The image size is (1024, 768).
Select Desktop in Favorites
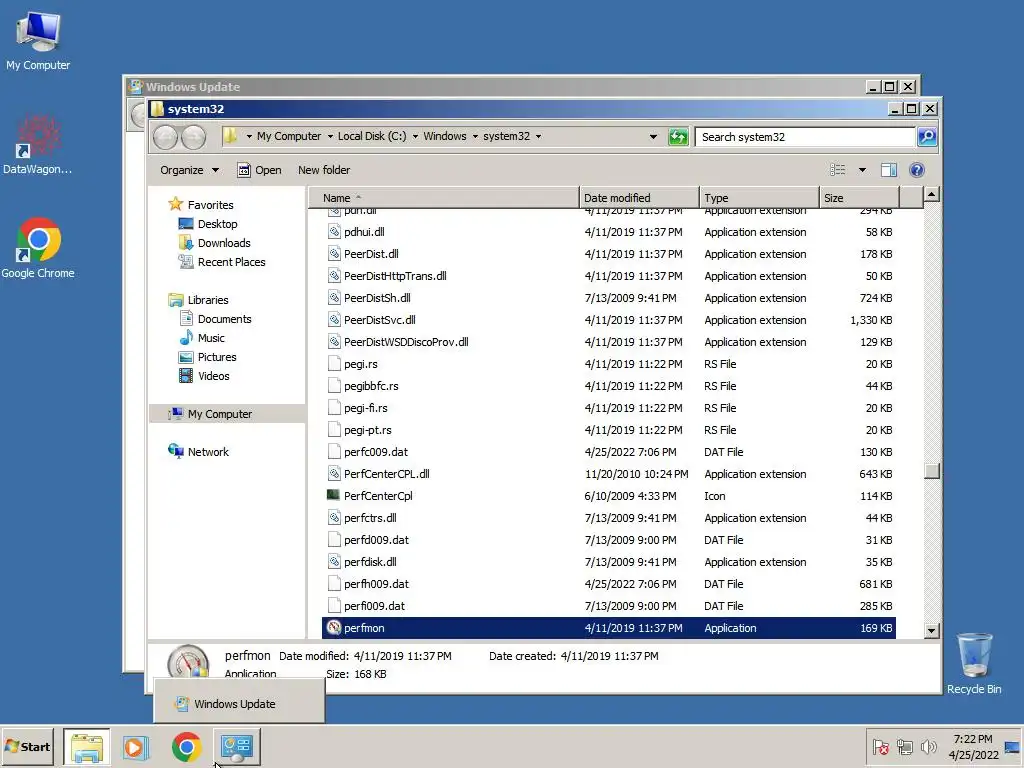(x=217, y=223)
